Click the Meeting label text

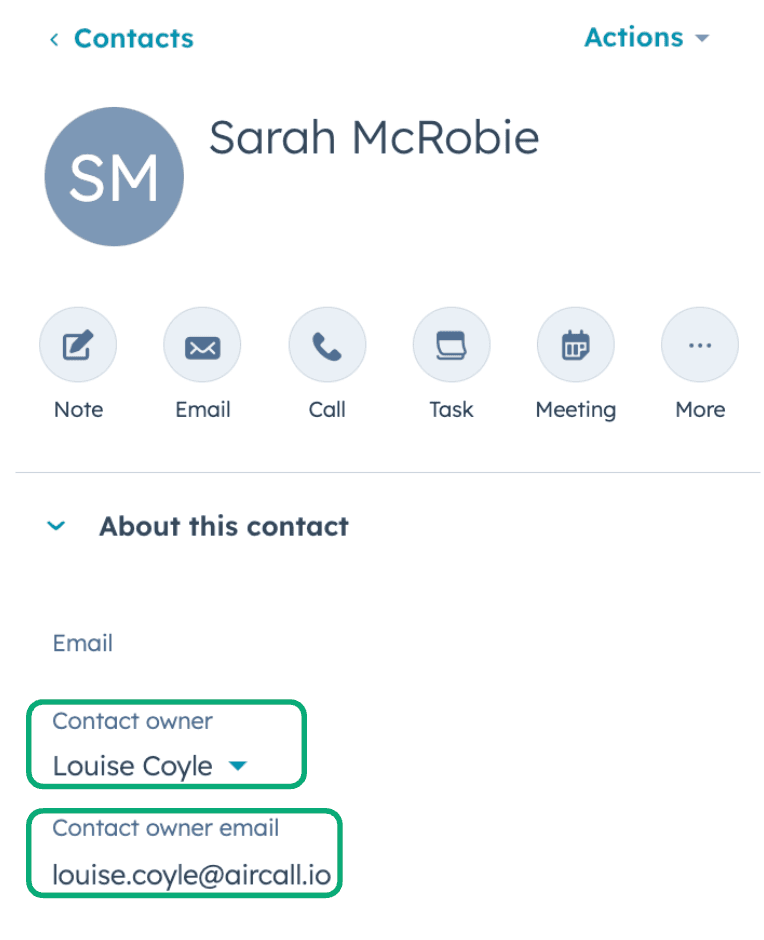[575, 409]
